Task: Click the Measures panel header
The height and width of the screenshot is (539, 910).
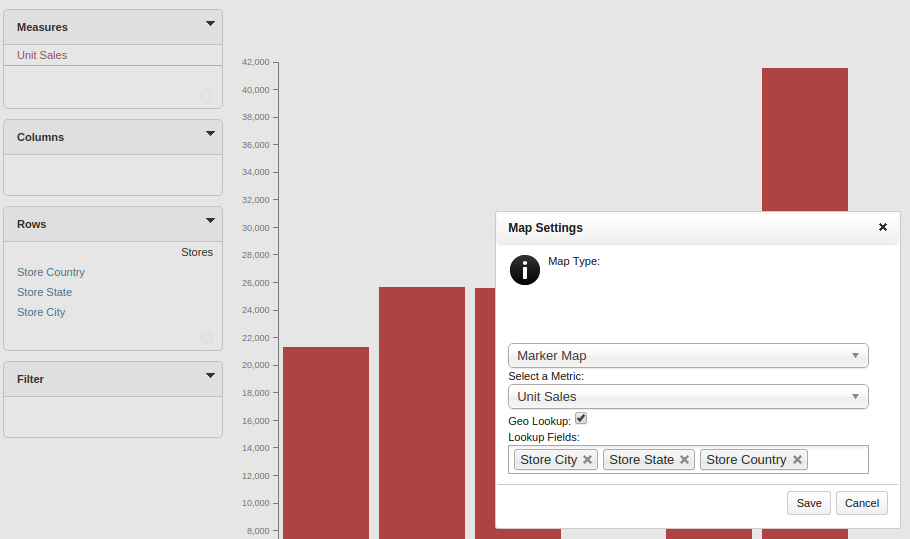Action: (113, 27)
